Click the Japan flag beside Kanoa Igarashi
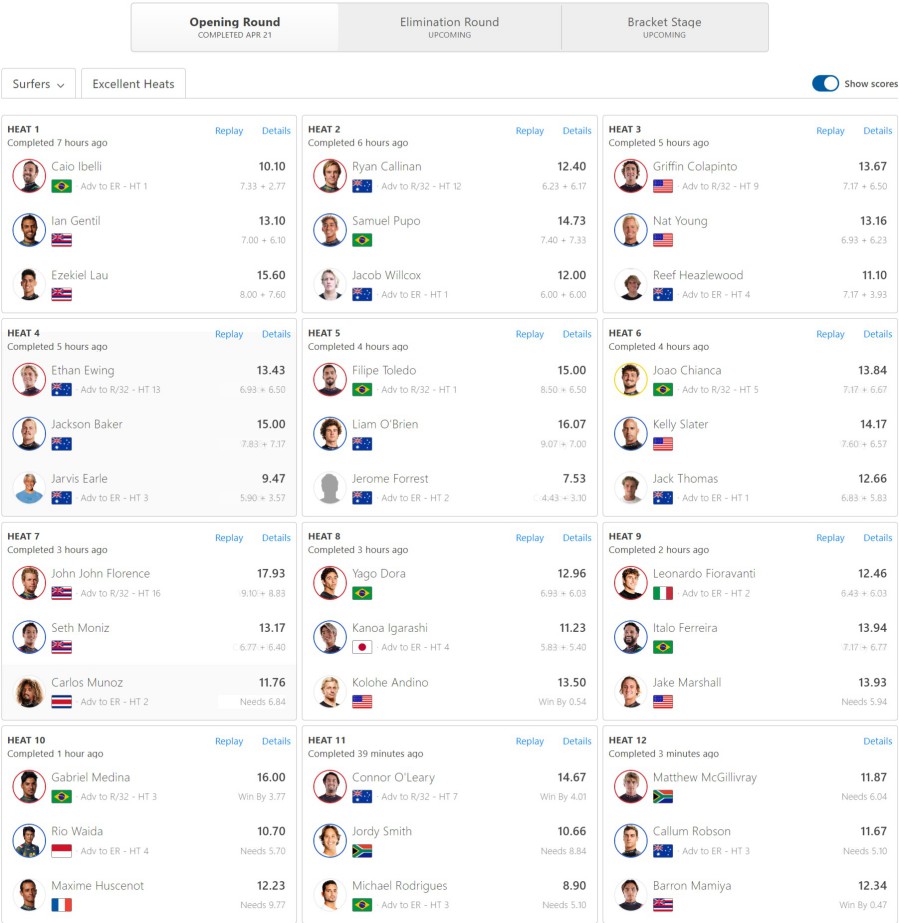 click(362, 647)
